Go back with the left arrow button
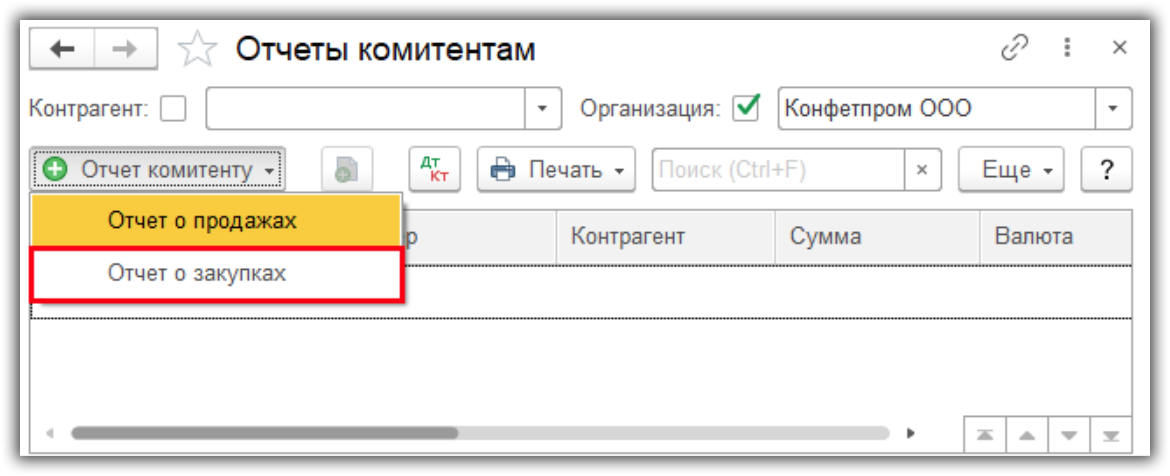 [x=62, y=49]
